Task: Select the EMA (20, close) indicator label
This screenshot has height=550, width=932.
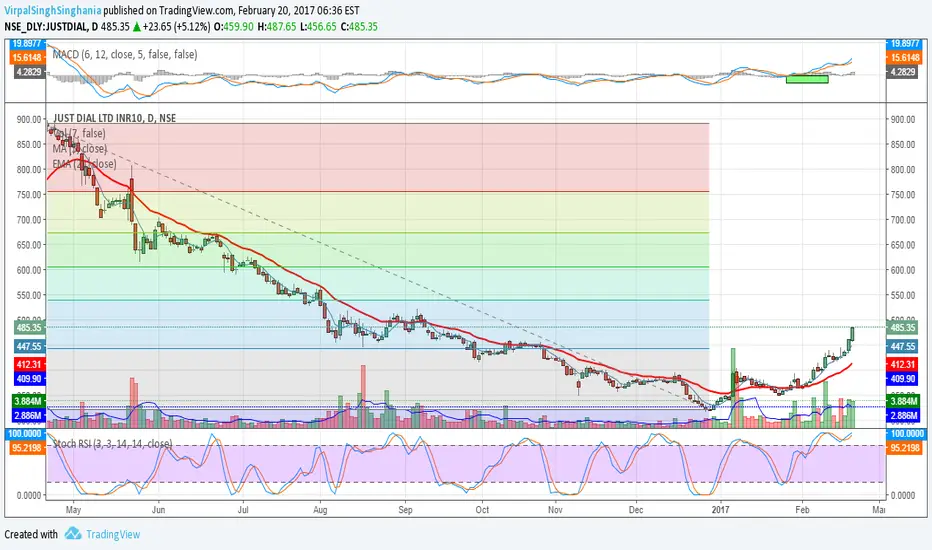Action: coord(84,164)
